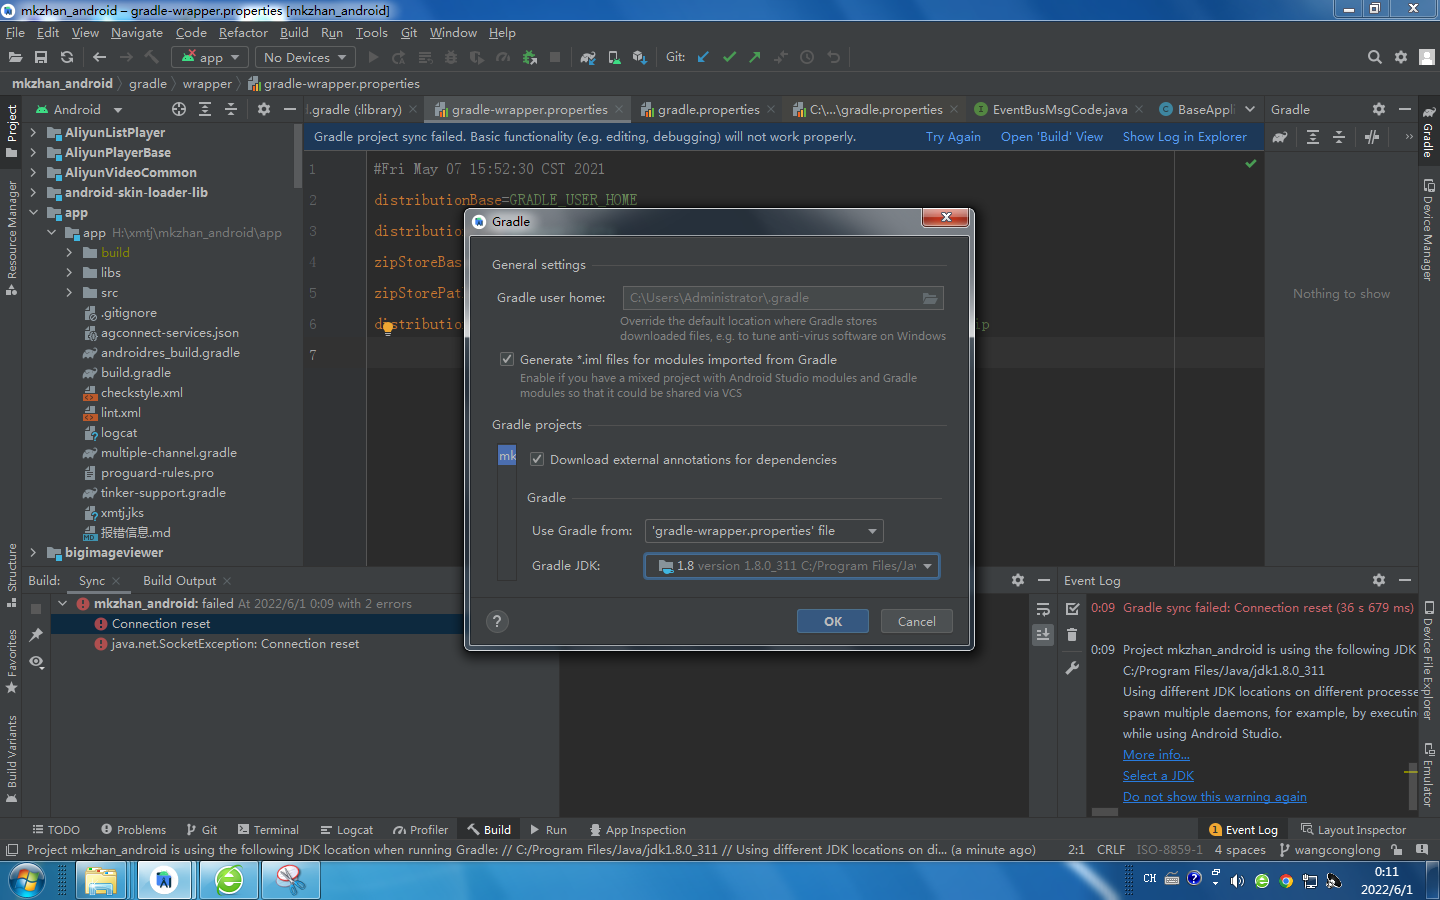Save all files in the toolbar
The height and width of the screenshot is (900, 1440).
coord(41,57)
